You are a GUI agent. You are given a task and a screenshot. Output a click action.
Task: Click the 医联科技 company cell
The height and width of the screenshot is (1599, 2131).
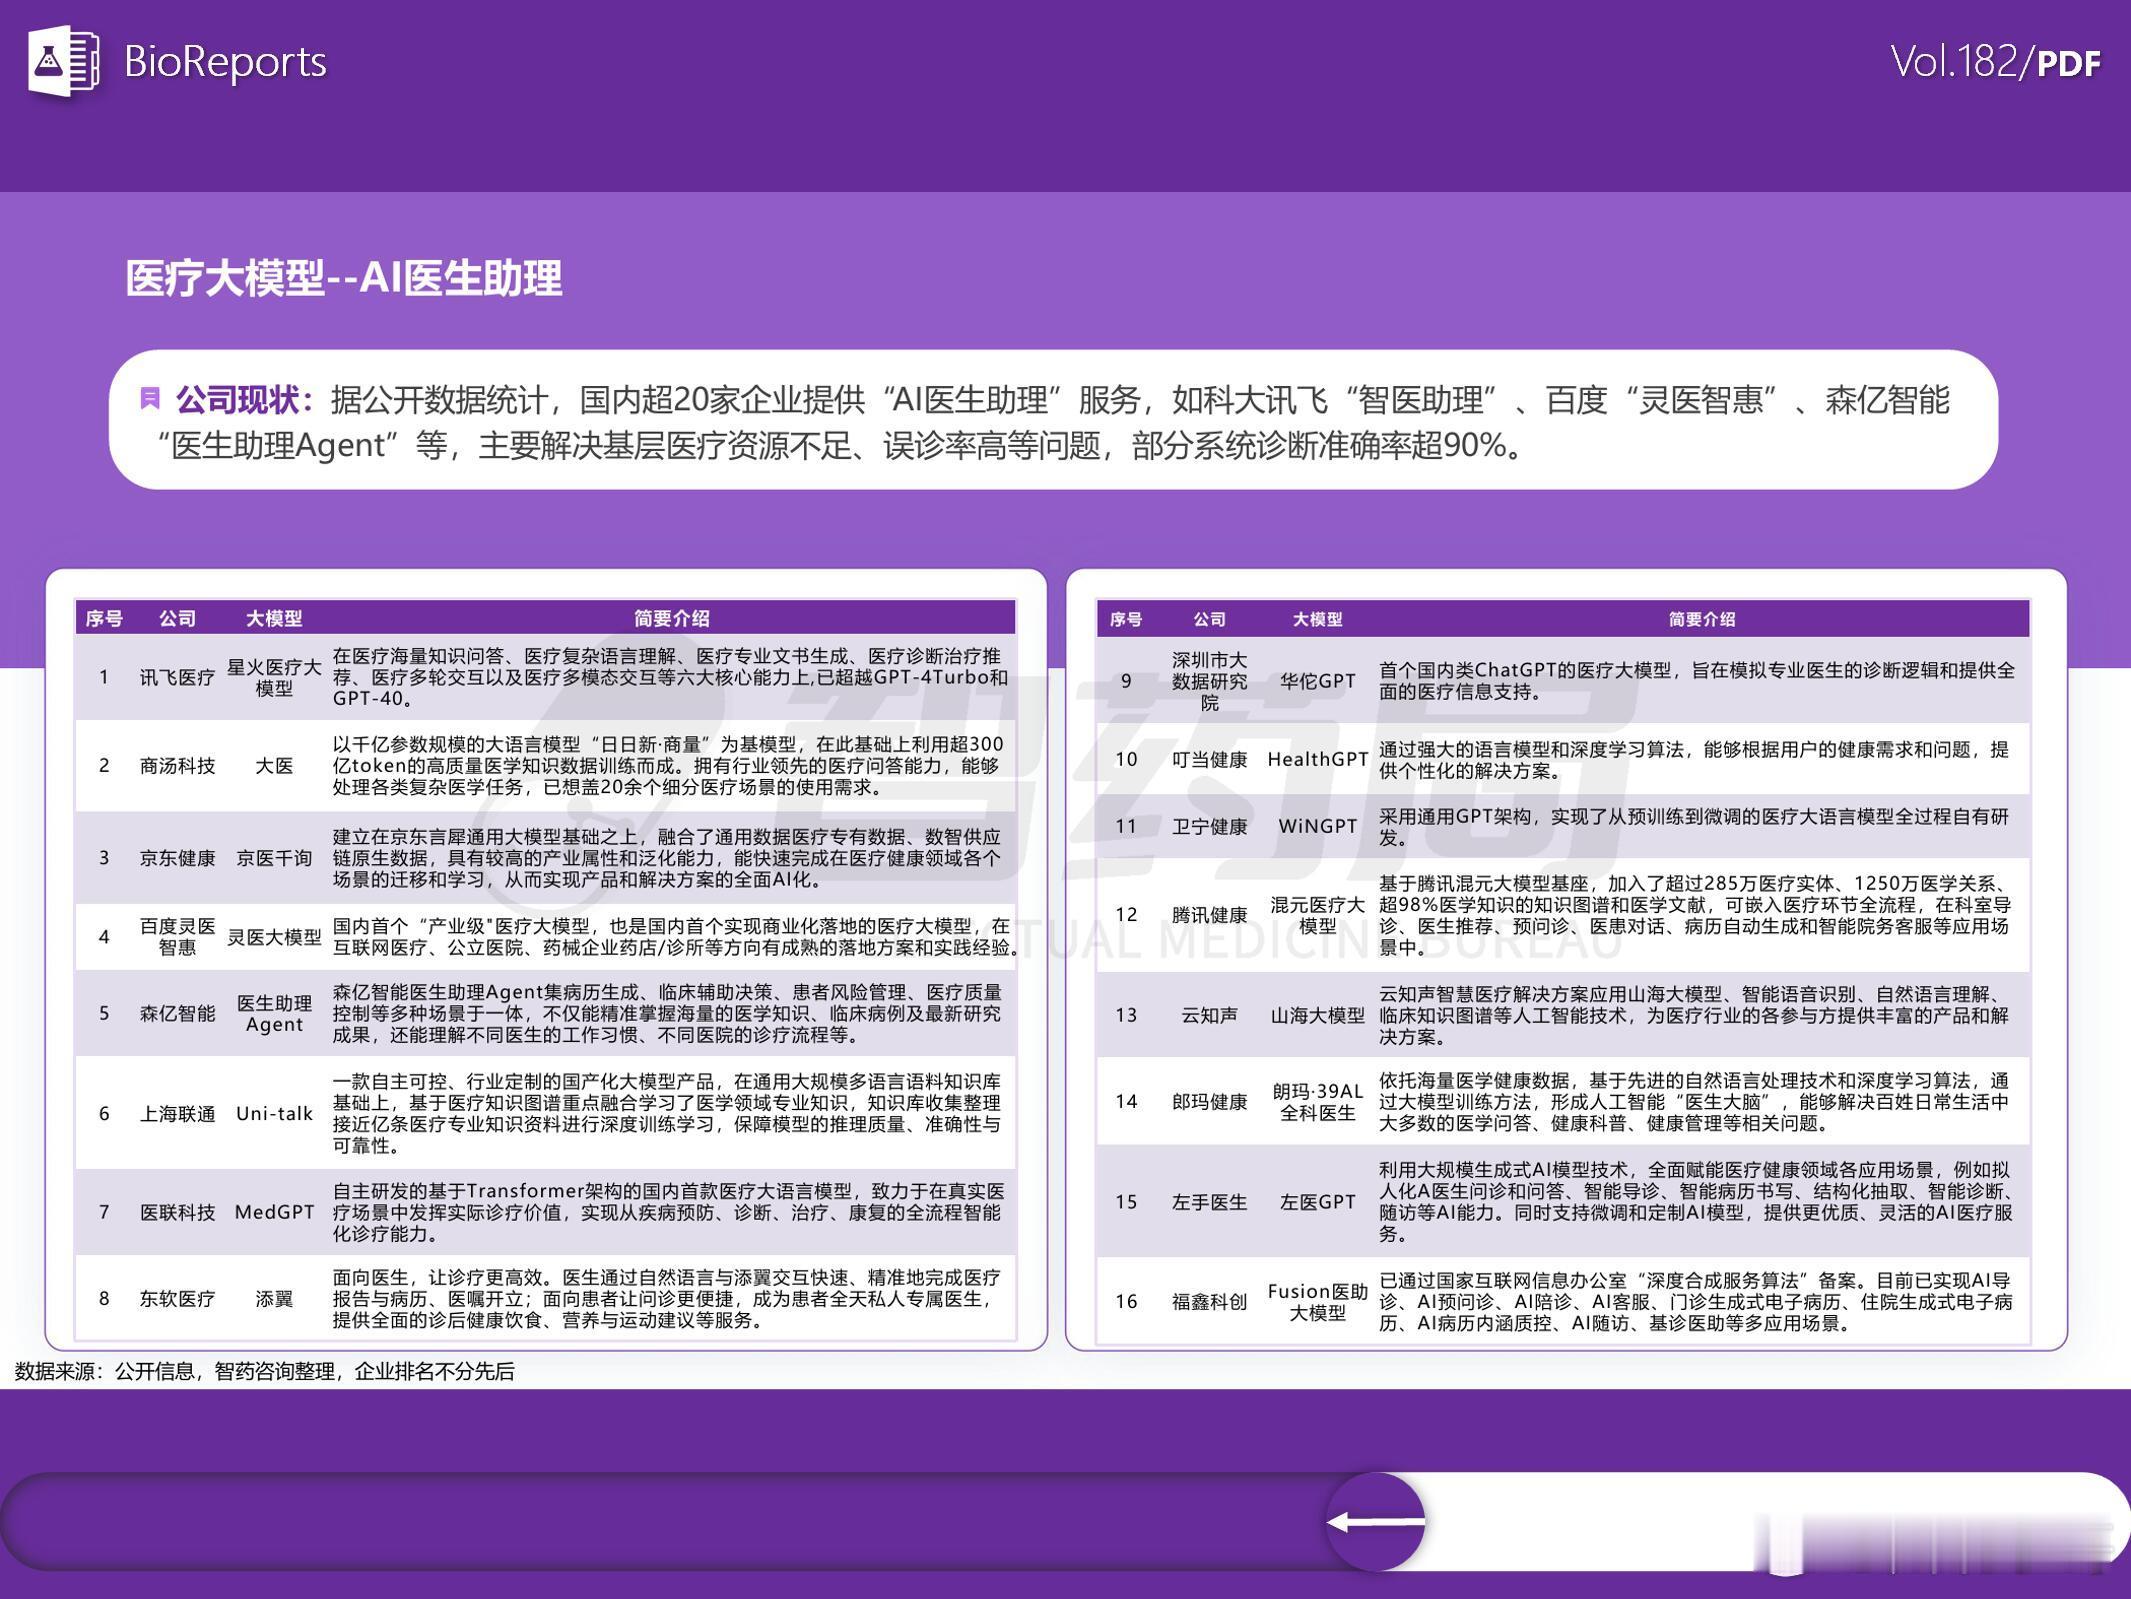(x=177, y=1212)
